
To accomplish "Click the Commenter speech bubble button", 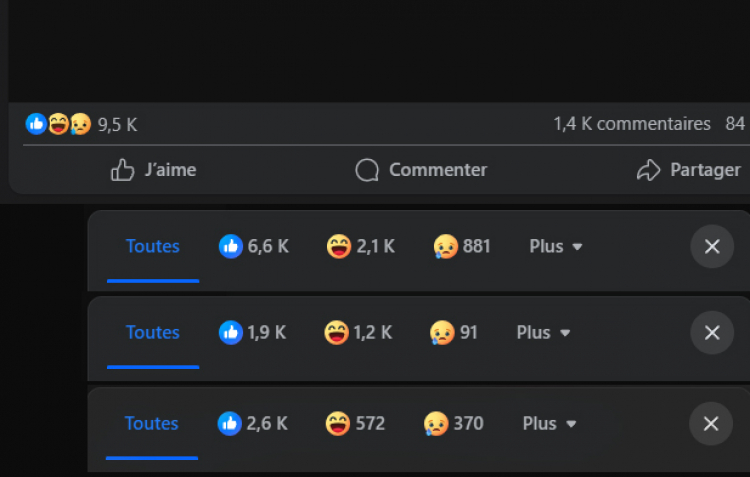I will pos(421,170).
